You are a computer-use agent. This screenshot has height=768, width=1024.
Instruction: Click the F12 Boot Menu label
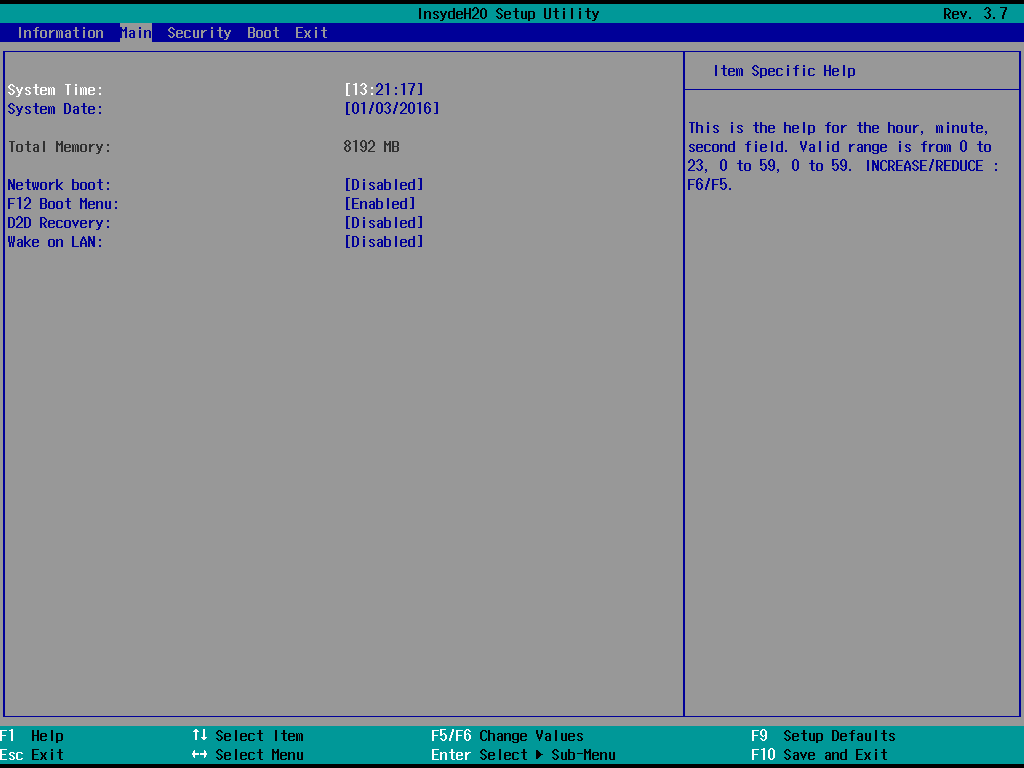[x=63, y=204]
